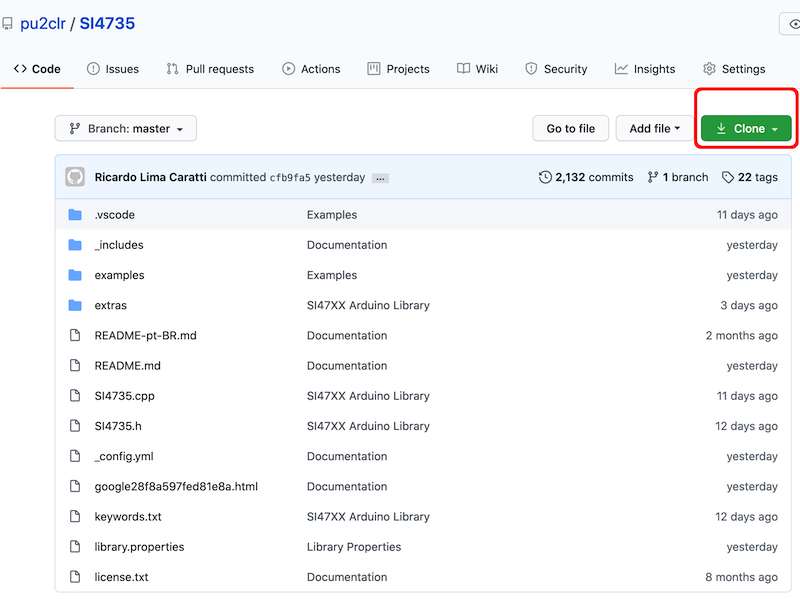Open "SI47XX Arduino Library" message on extras row
The height and width of the screenshot is (599, 800).
[368, 305]
